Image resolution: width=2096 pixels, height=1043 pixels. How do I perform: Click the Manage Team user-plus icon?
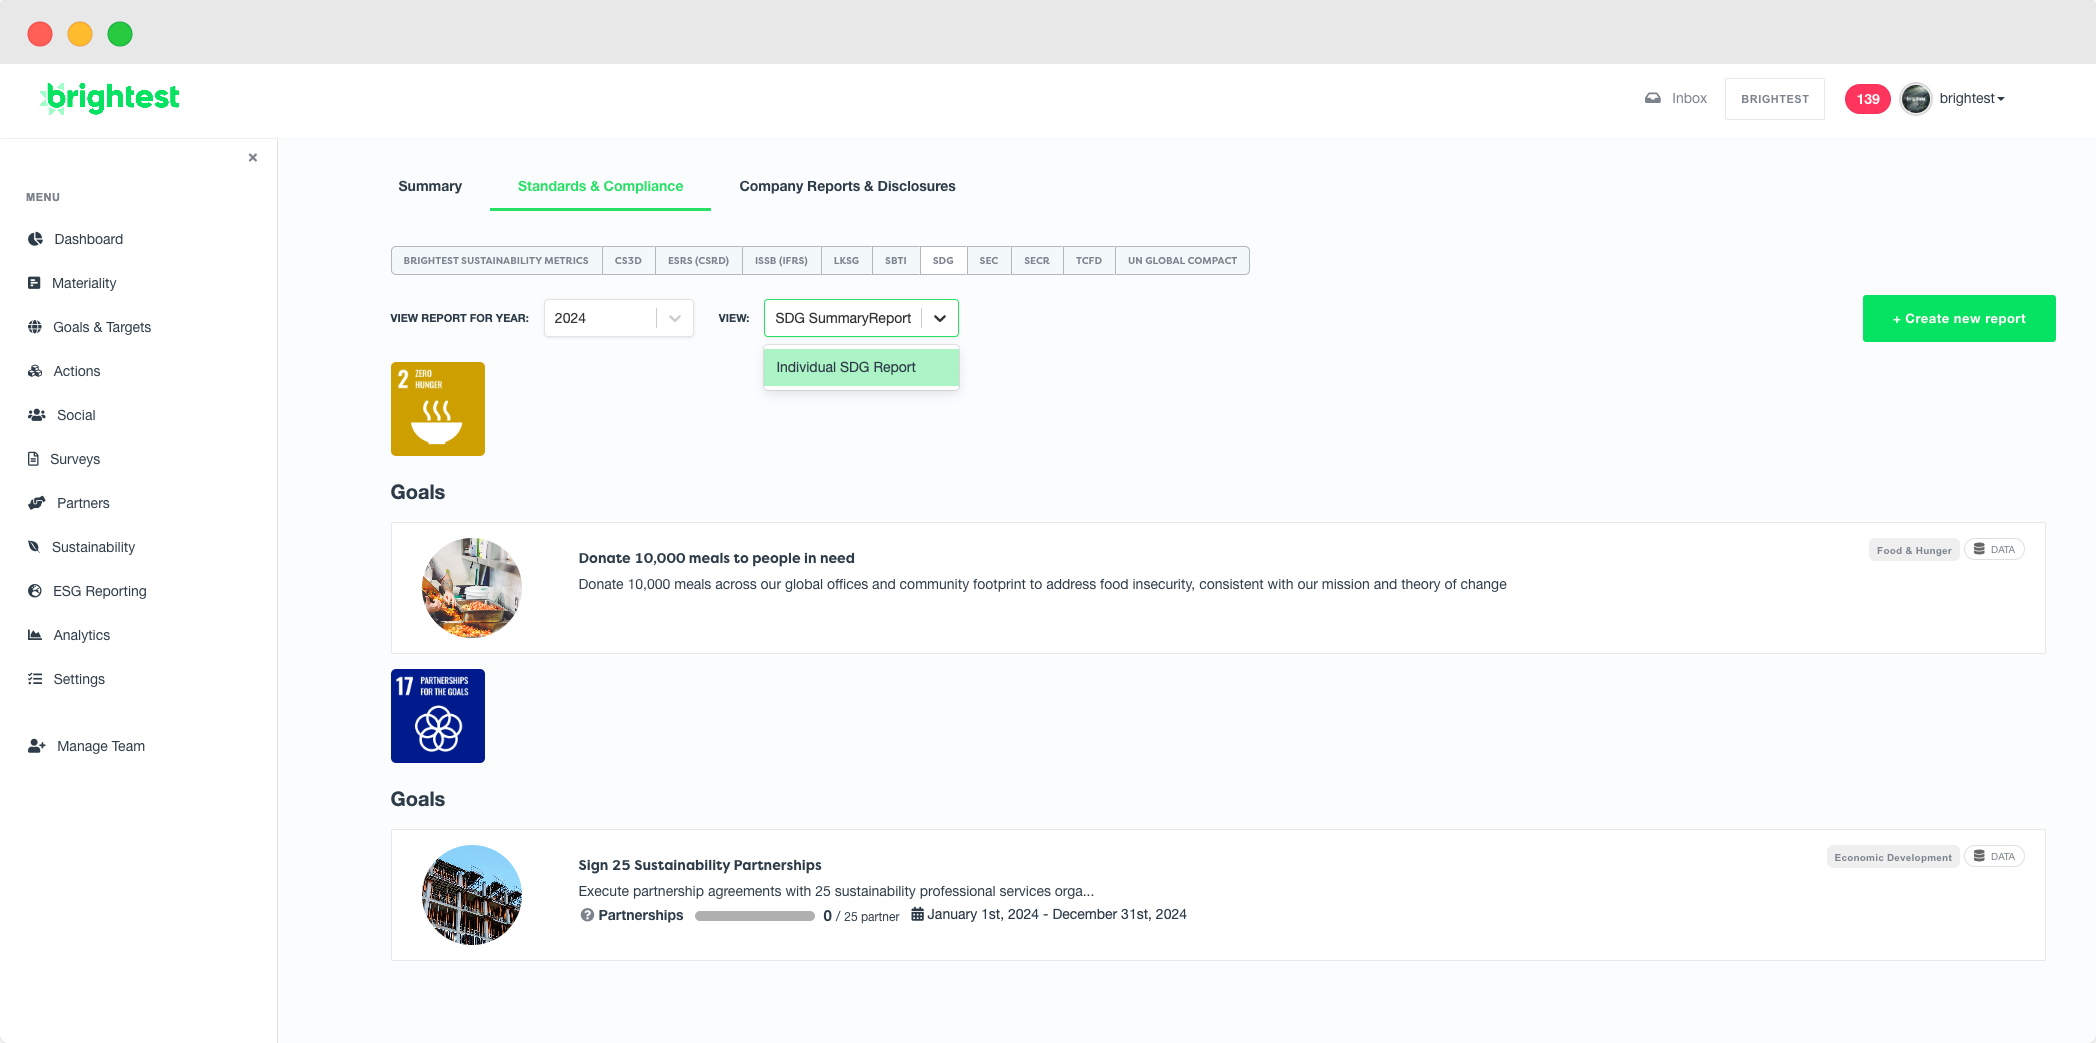[x=37, y=746]
